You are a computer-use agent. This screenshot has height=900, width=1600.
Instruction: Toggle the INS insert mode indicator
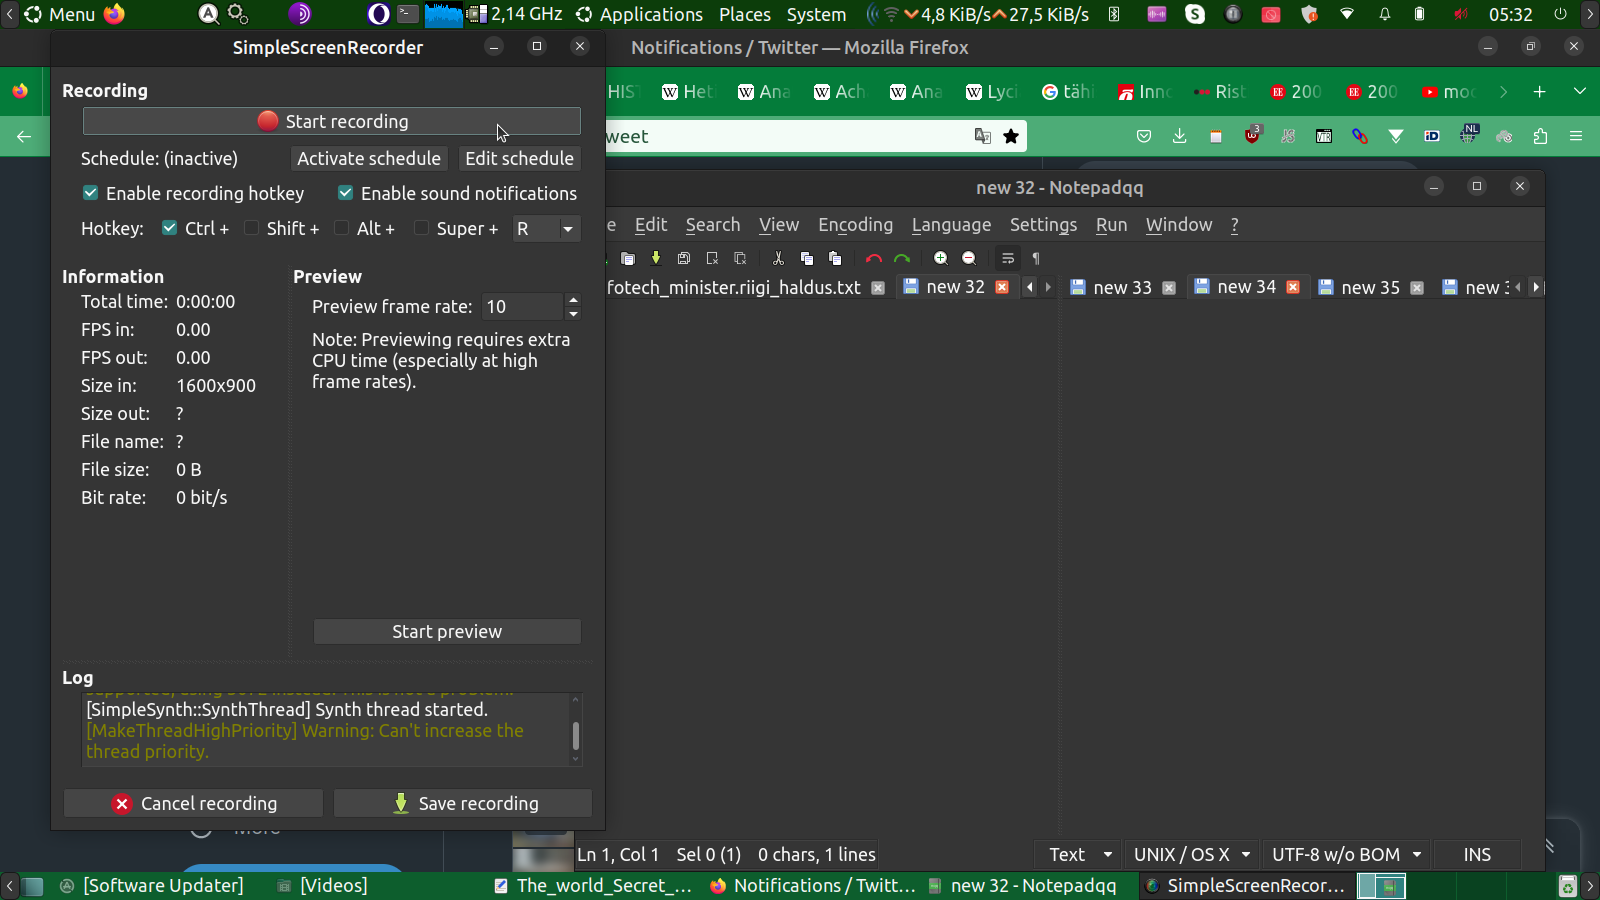[1477, 854]
